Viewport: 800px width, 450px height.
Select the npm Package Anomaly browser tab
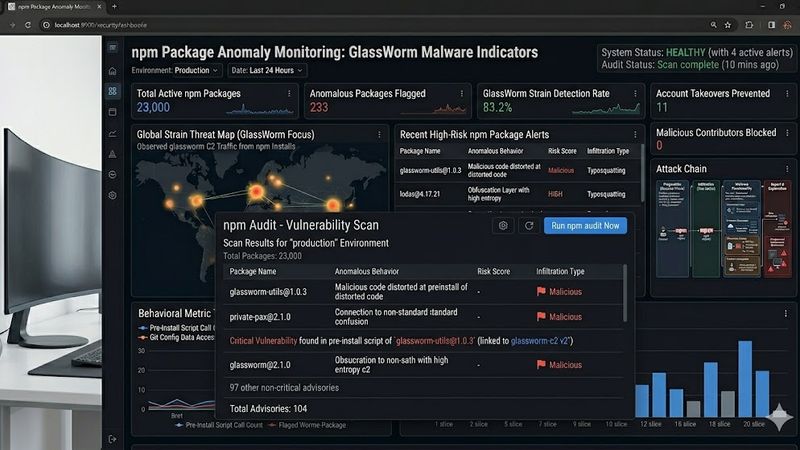point(54,7)
